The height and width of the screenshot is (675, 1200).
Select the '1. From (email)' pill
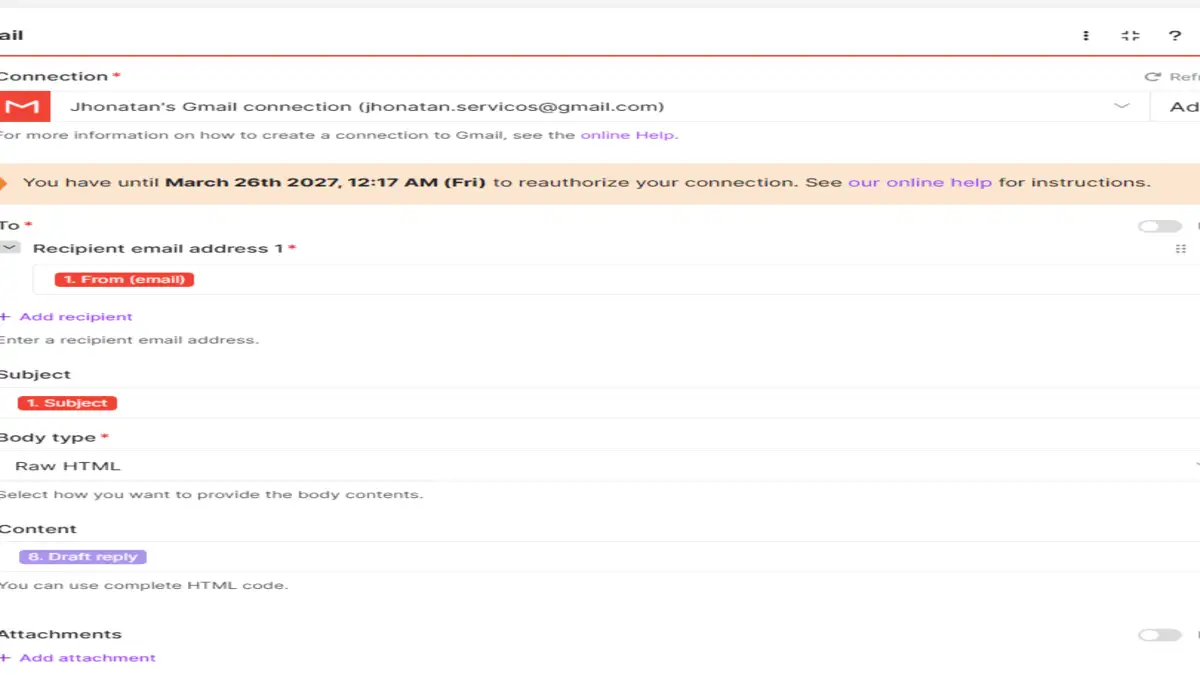(124, 280)
